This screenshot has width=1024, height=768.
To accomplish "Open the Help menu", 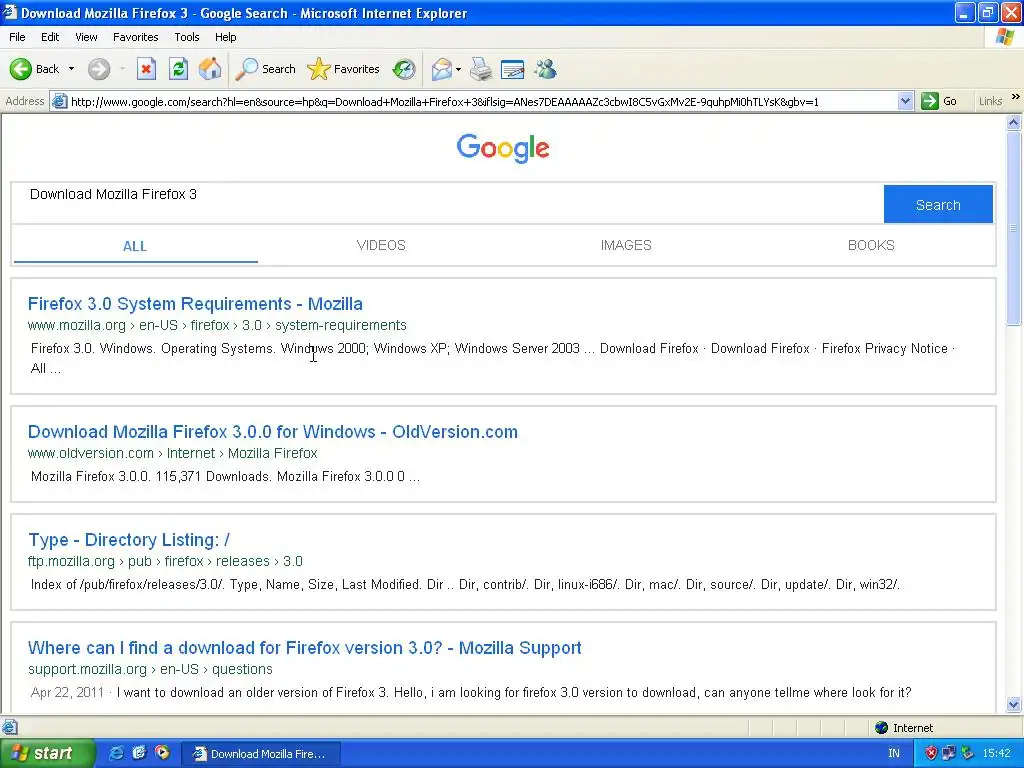I will [225, 37].
